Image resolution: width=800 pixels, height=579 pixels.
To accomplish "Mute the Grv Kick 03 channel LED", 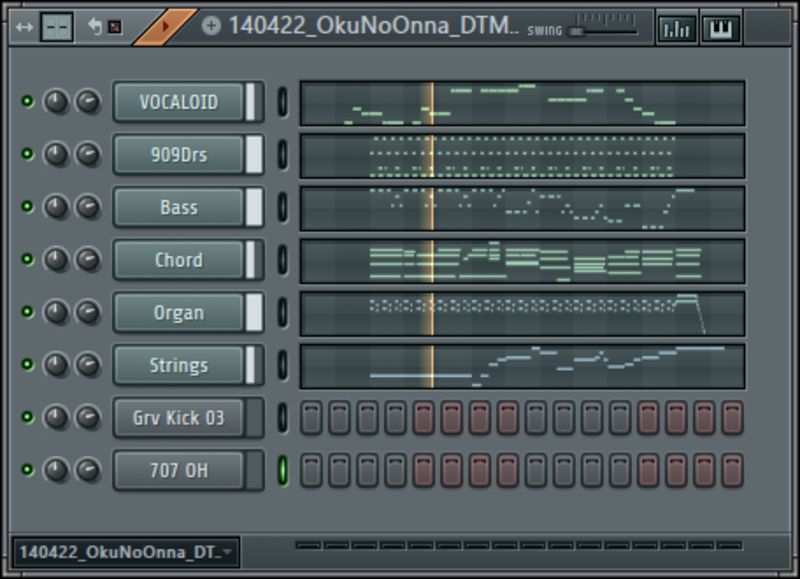I will [28, 417].
